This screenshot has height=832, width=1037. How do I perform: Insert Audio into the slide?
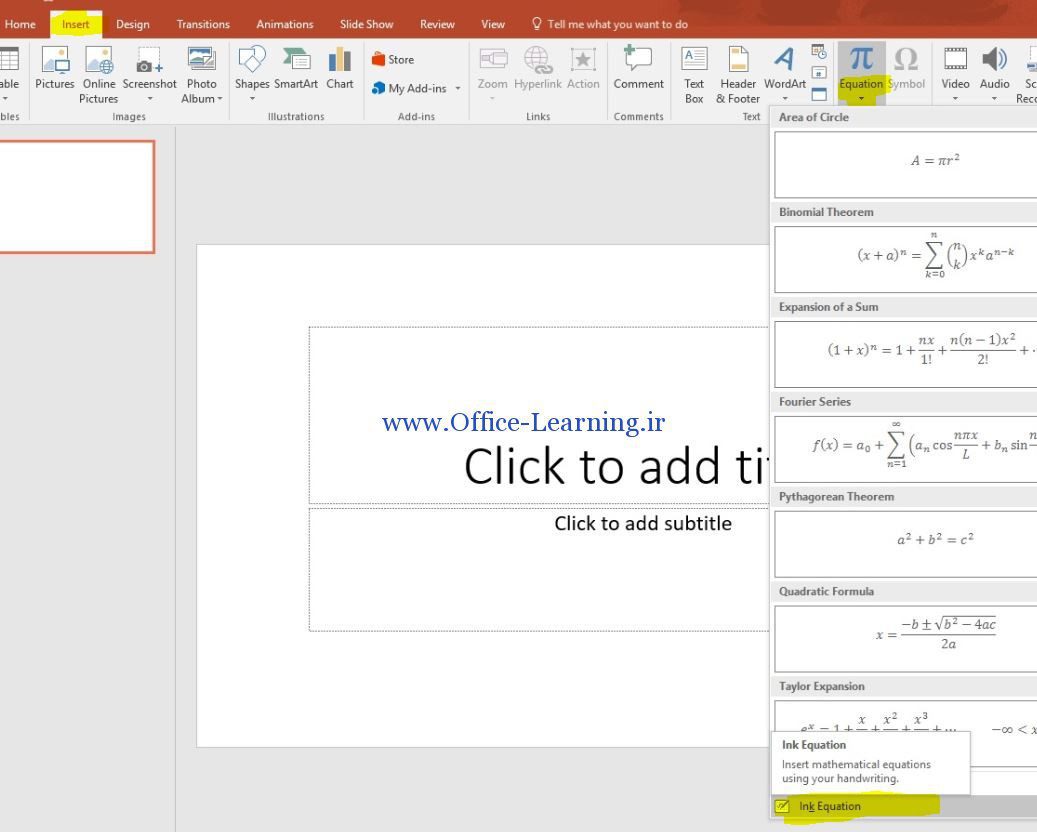(994, 70)
